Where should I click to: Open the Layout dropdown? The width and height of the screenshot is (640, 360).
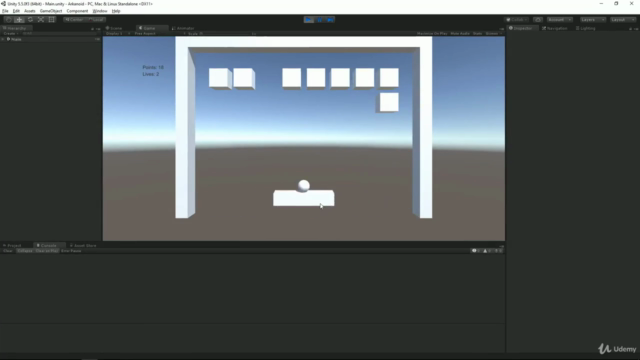pyautogui.click(x=623, y=20)
